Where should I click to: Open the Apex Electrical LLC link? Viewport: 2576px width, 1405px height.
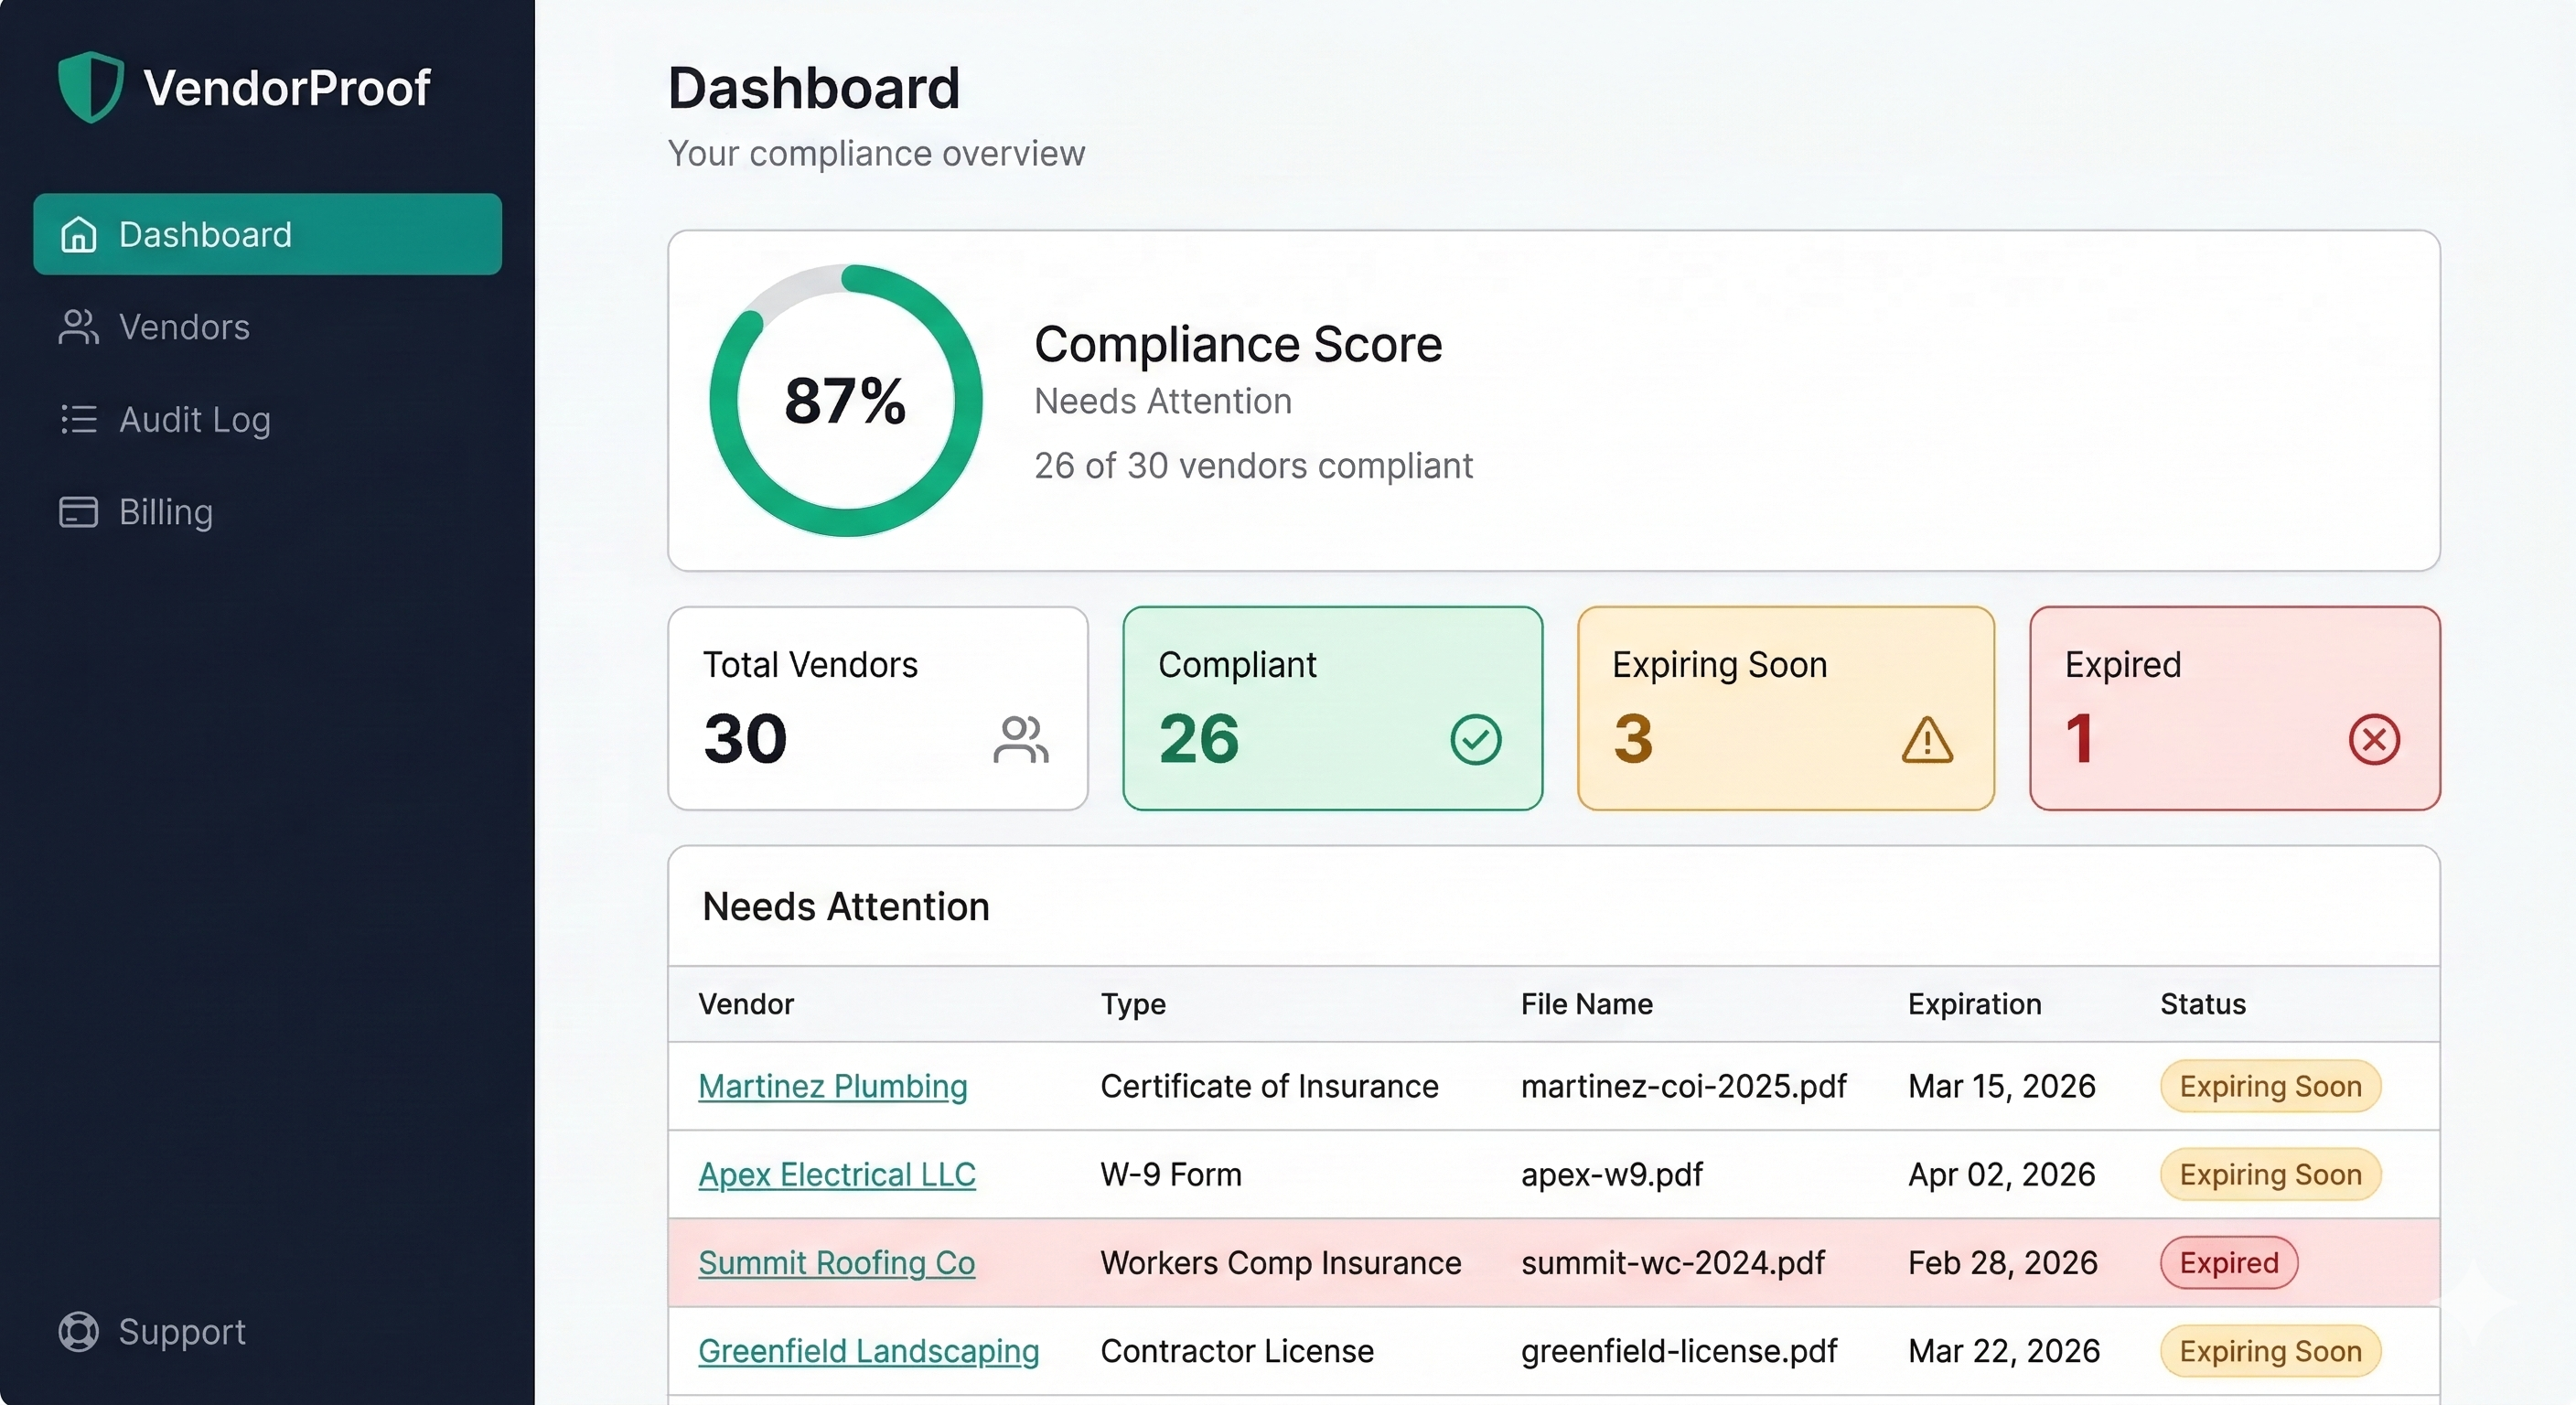tap(836, 1174)
